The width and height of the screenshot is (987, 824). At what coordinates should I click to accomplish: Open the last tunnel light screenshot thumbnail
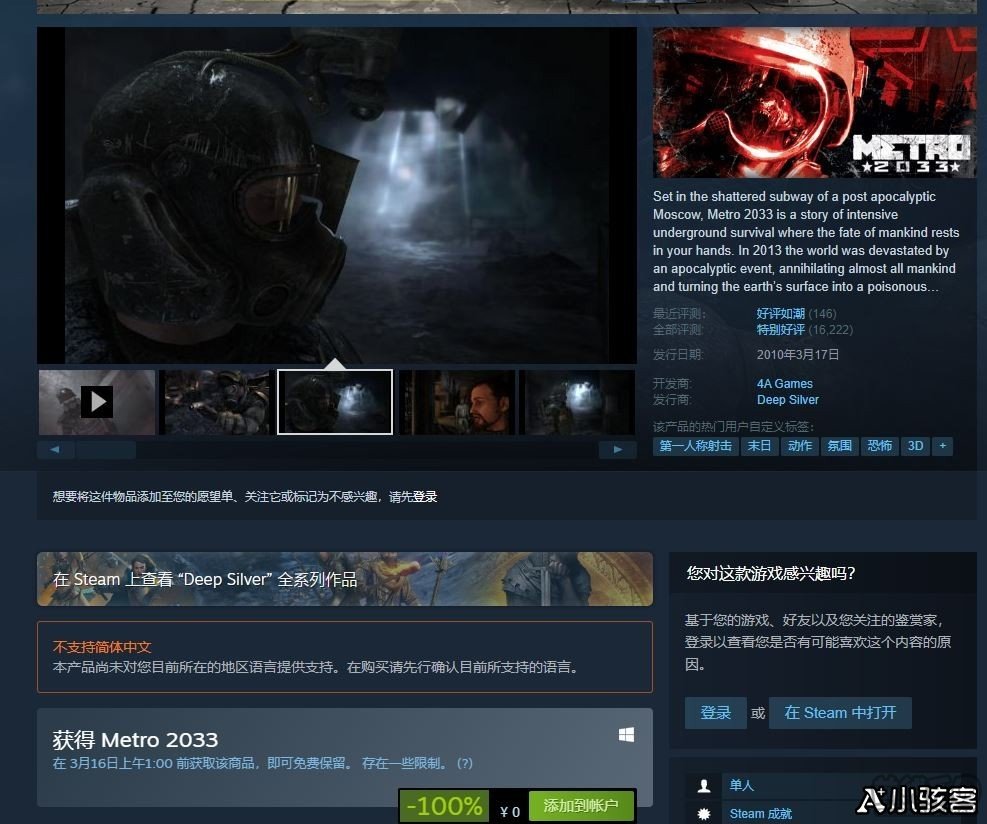point(579,402)
